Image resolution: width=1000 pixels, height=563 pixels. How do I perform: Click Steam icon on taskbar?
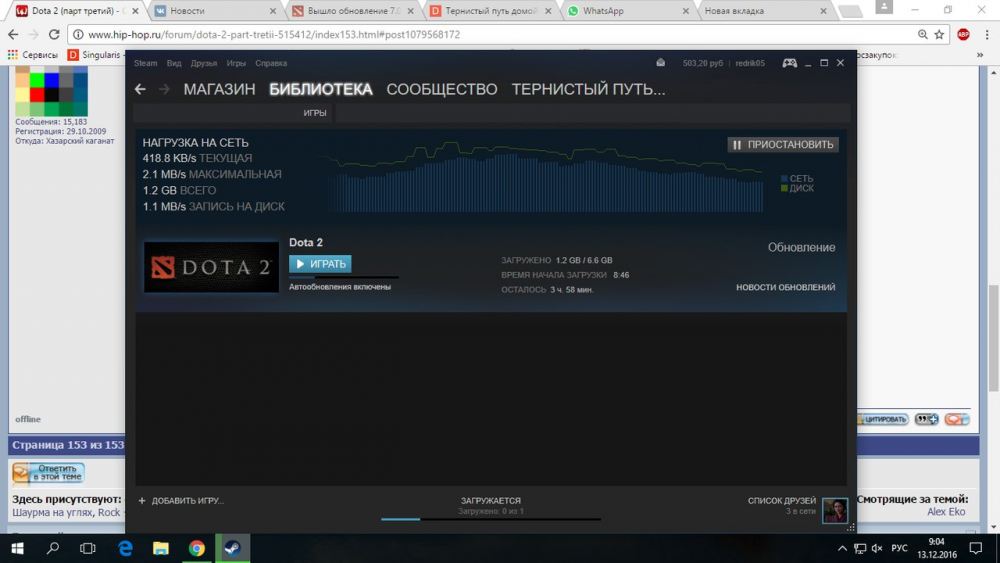click(x=232, y=548)
